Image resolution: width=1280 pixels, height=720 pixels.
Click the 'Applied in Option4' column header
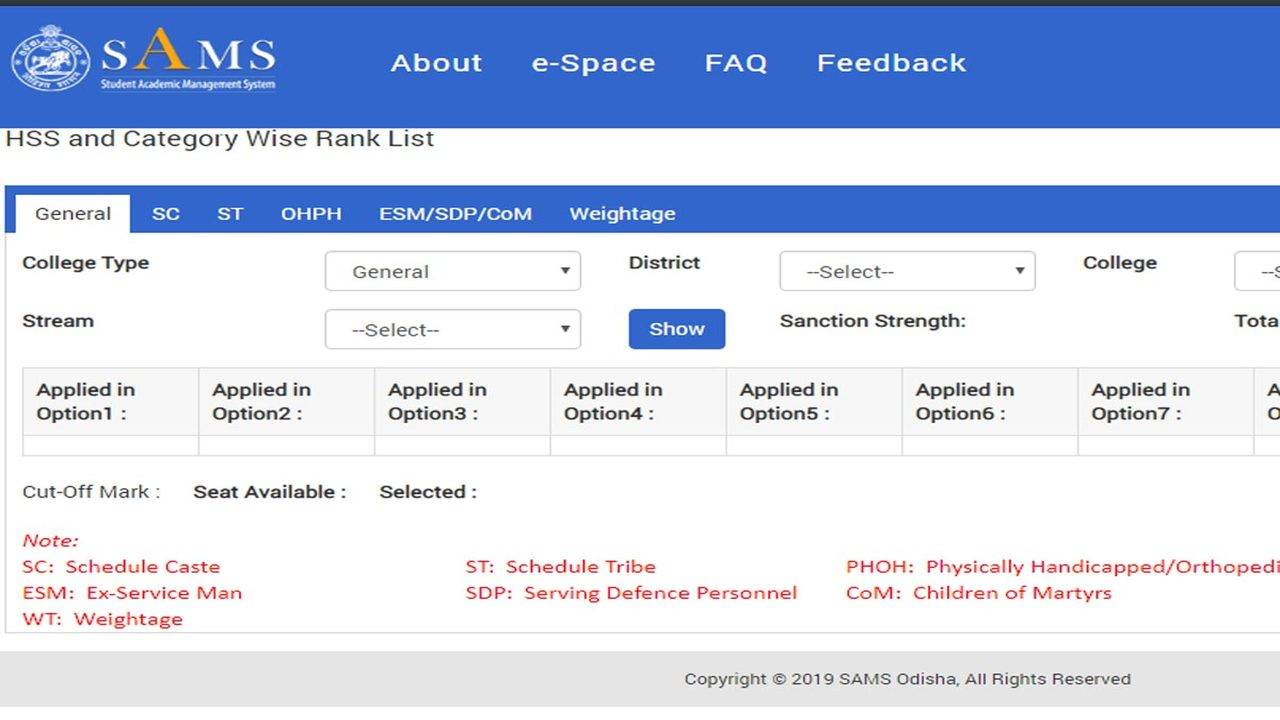click(639, 402)
